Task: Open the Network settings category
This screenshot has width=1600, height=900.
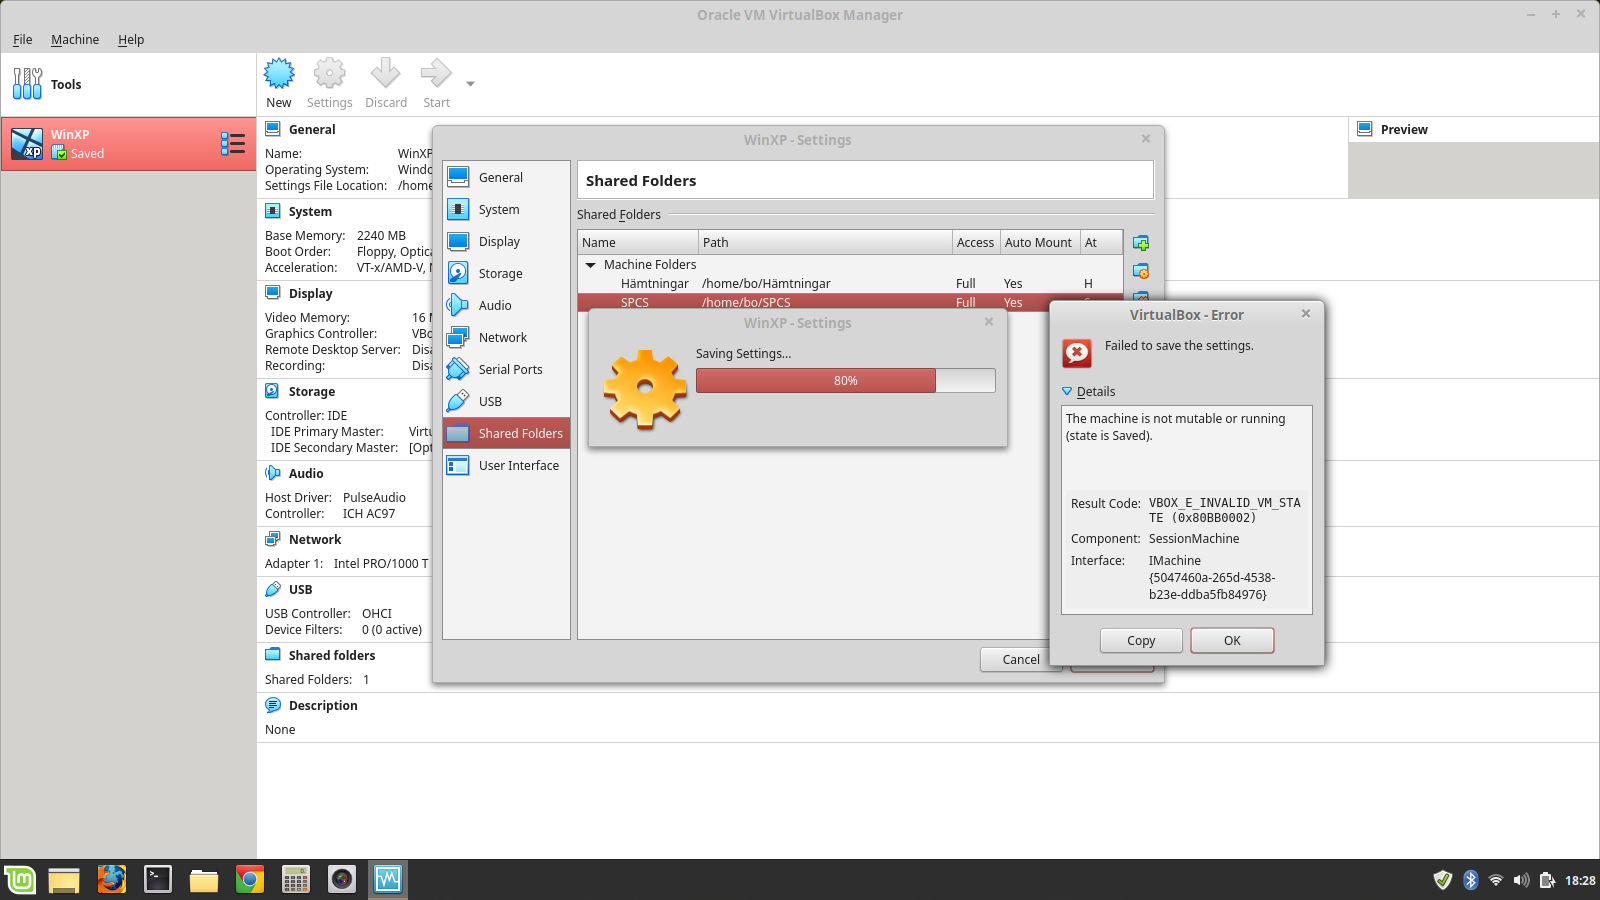Action: point(506,337)
